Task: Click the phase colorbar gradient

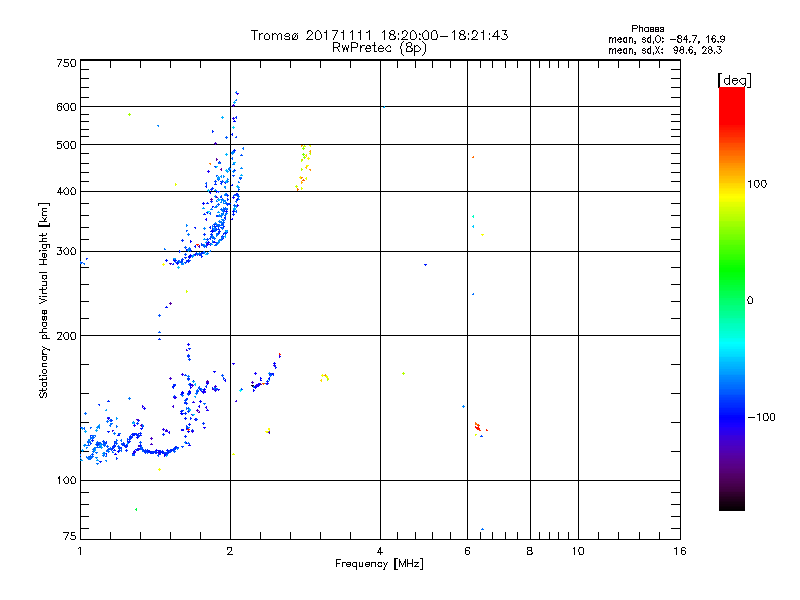Action: 732,298
